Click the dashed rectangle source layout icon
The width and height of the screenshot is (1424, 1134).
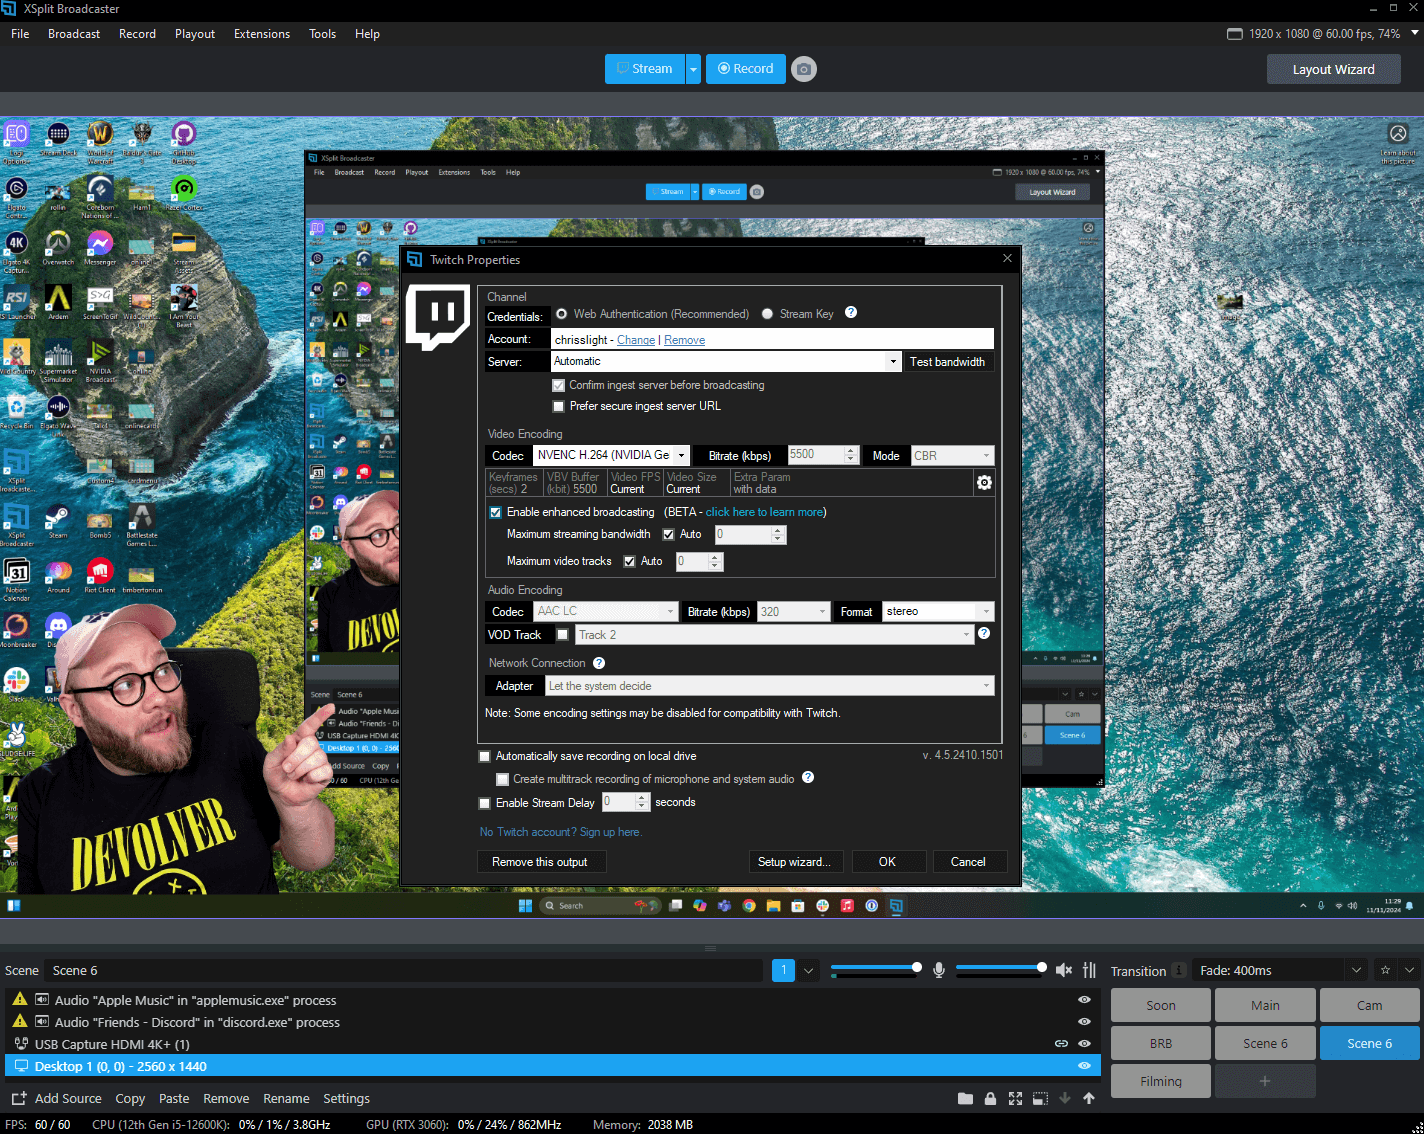pyautogui.click(x=1040, y=1098)
